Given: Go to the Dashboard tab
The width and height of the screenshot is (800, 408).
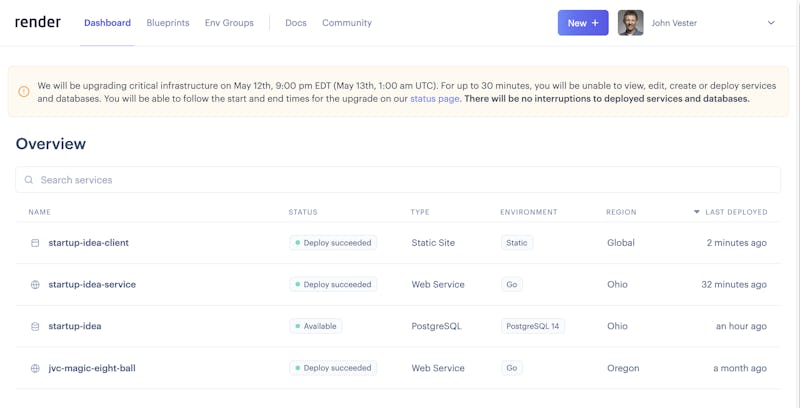Looking at the screenshot, I should (107, 23).
